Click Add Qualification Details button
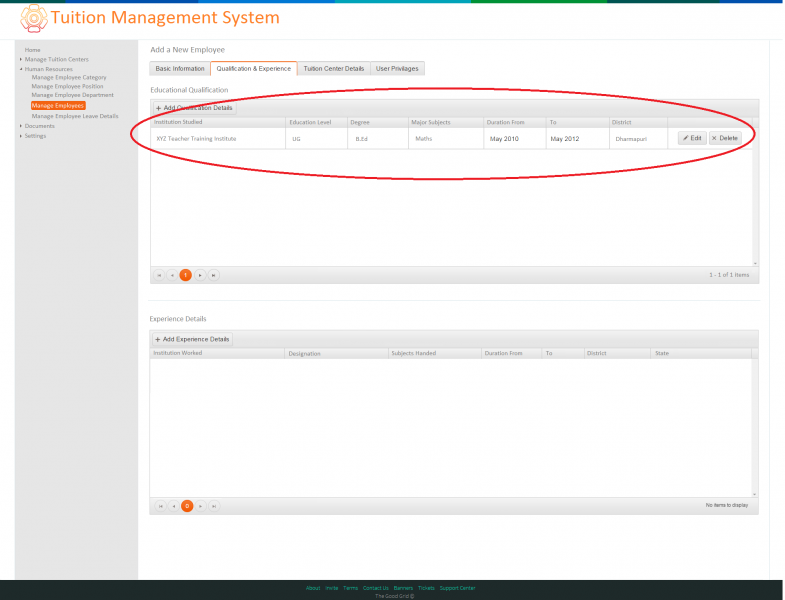The width and height of the screenshot is (785, 600). point(194,108)
